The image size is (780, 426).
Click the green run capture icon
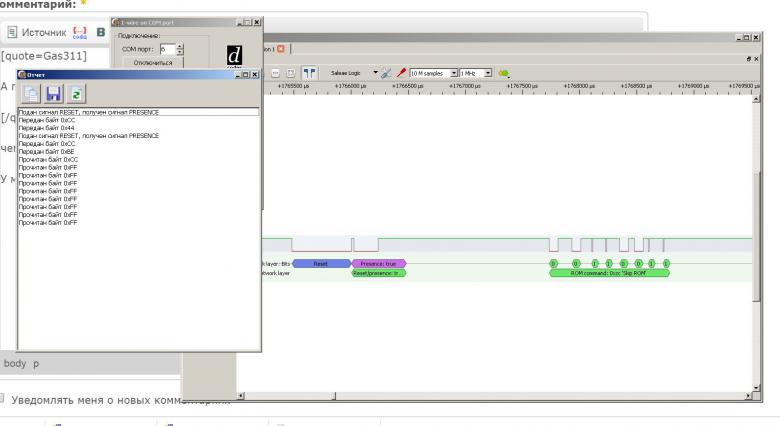503,73
